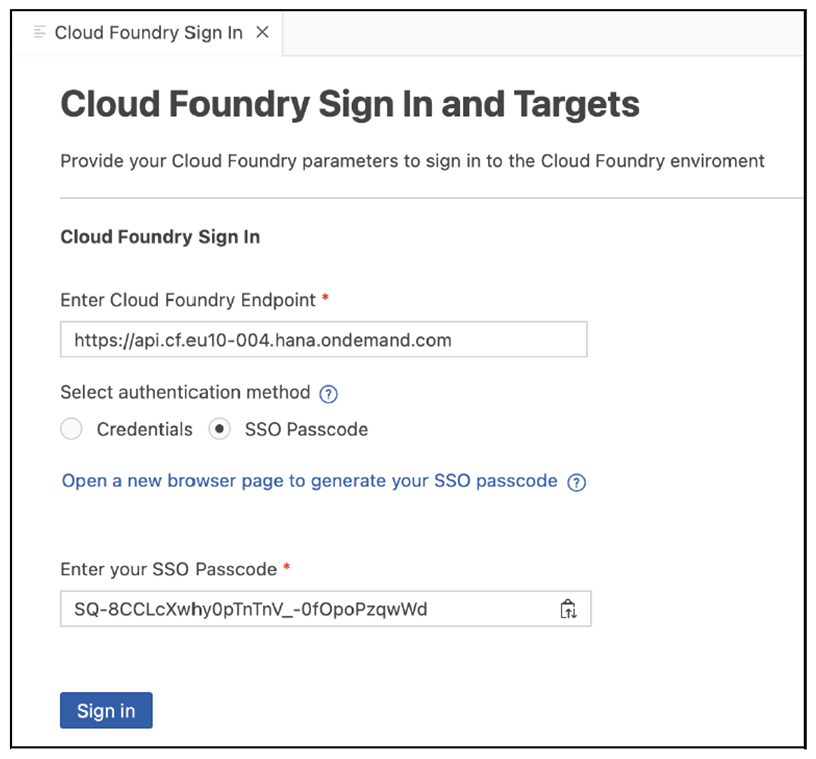Click the 'Enter Cloud Foundry Endpoint' label
The width and height of the screenshot is (816, 759).
[x=188, y=300]
